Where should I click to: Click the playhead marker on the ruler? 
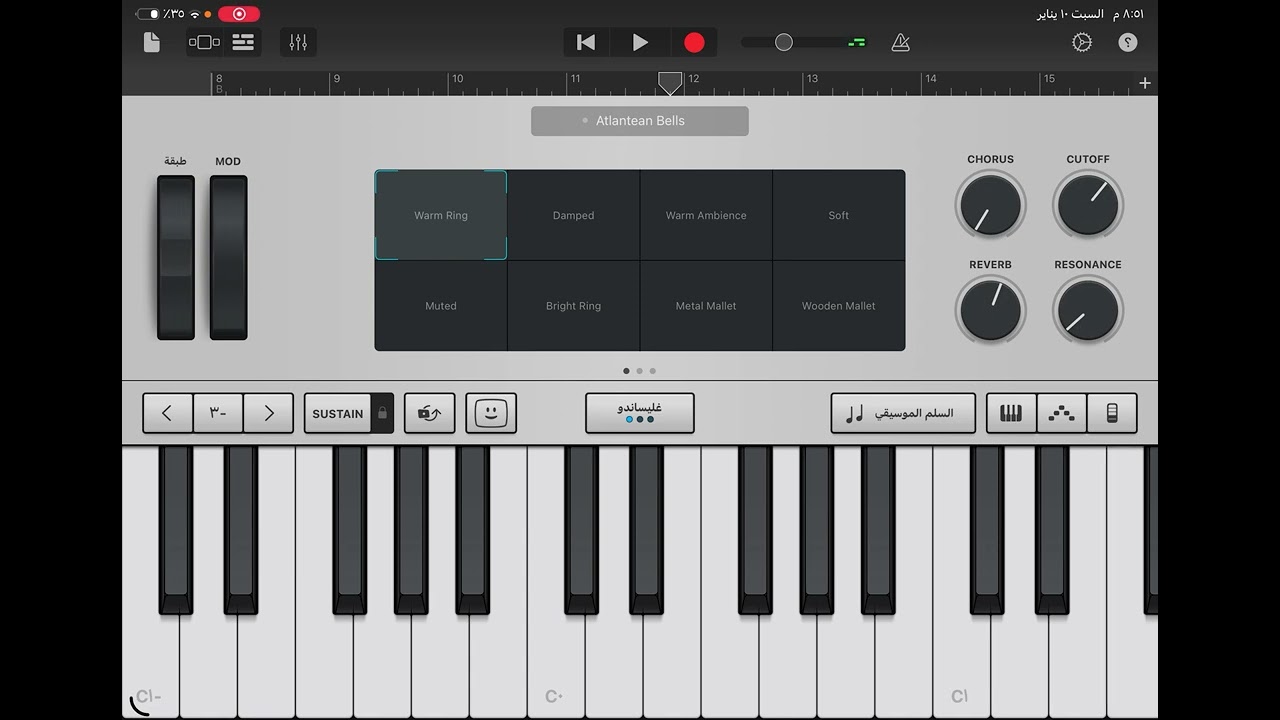tap(670, 82)
